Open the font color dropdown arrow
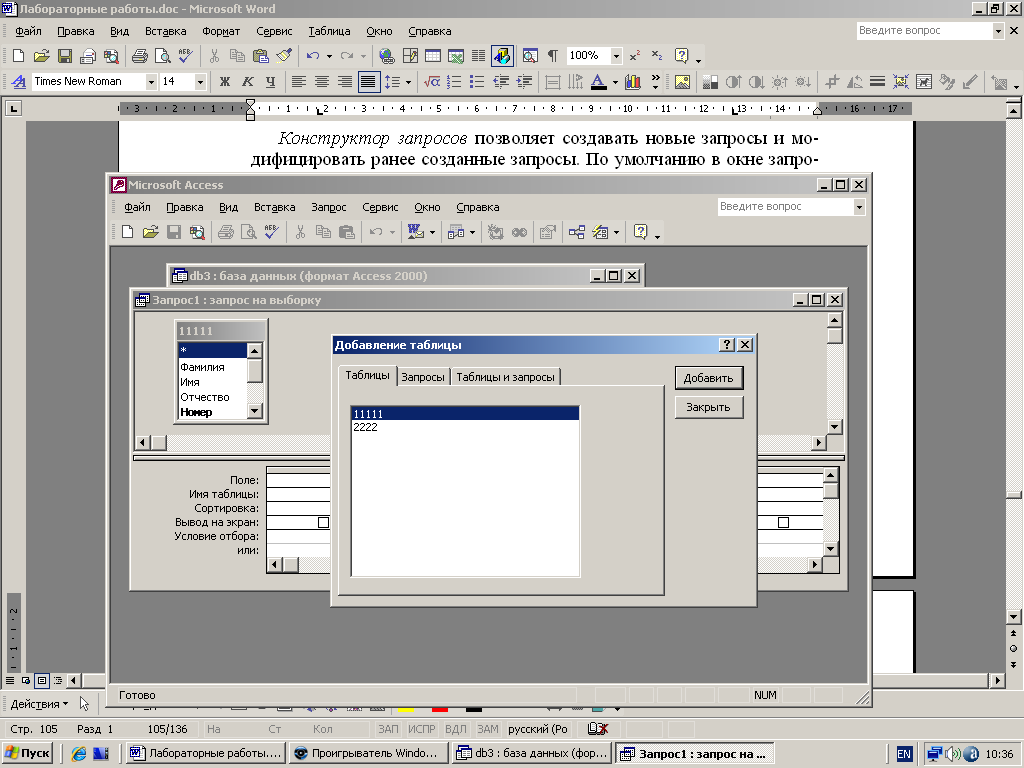This screenshot has height=768, width=1024. coord(615,82)
